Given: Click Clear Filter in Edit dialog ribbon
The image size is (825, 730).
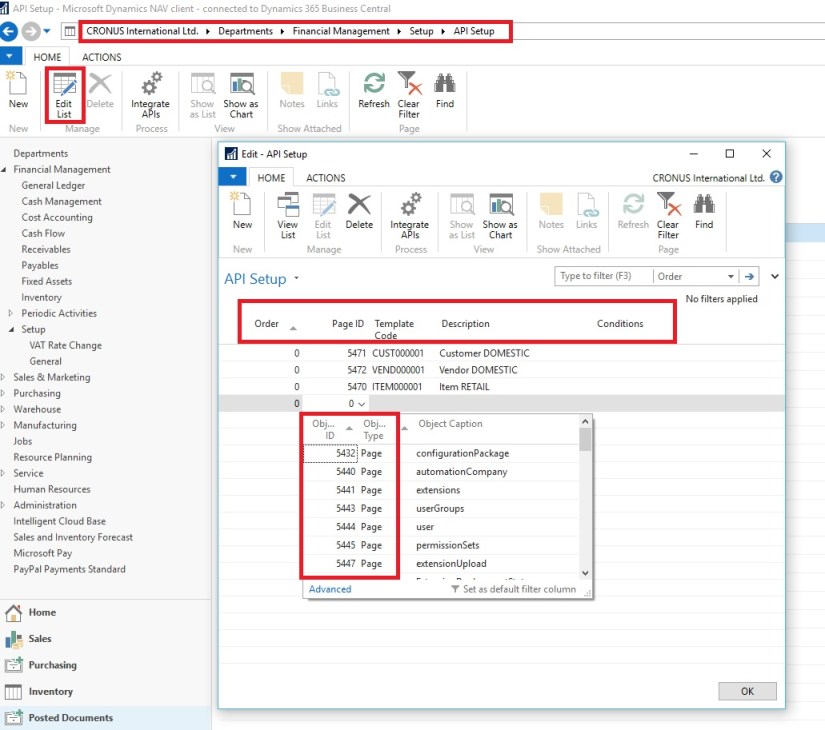Looking at the screenshot, I should point(668,216).
